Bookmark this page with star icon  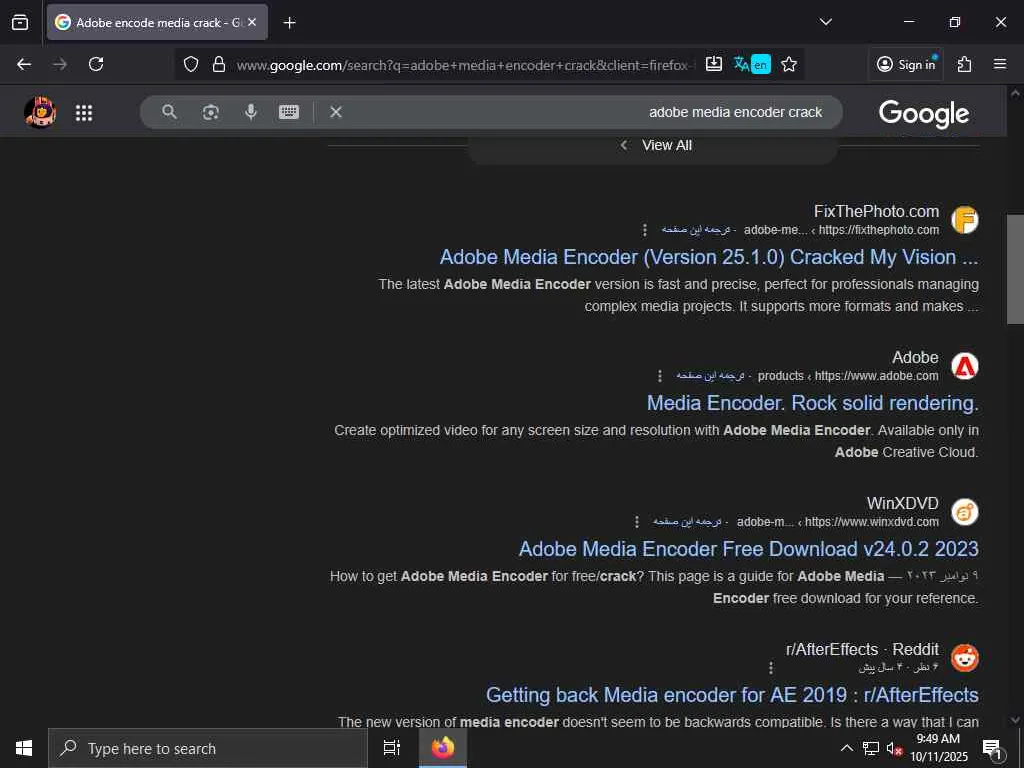coord(789,64)
